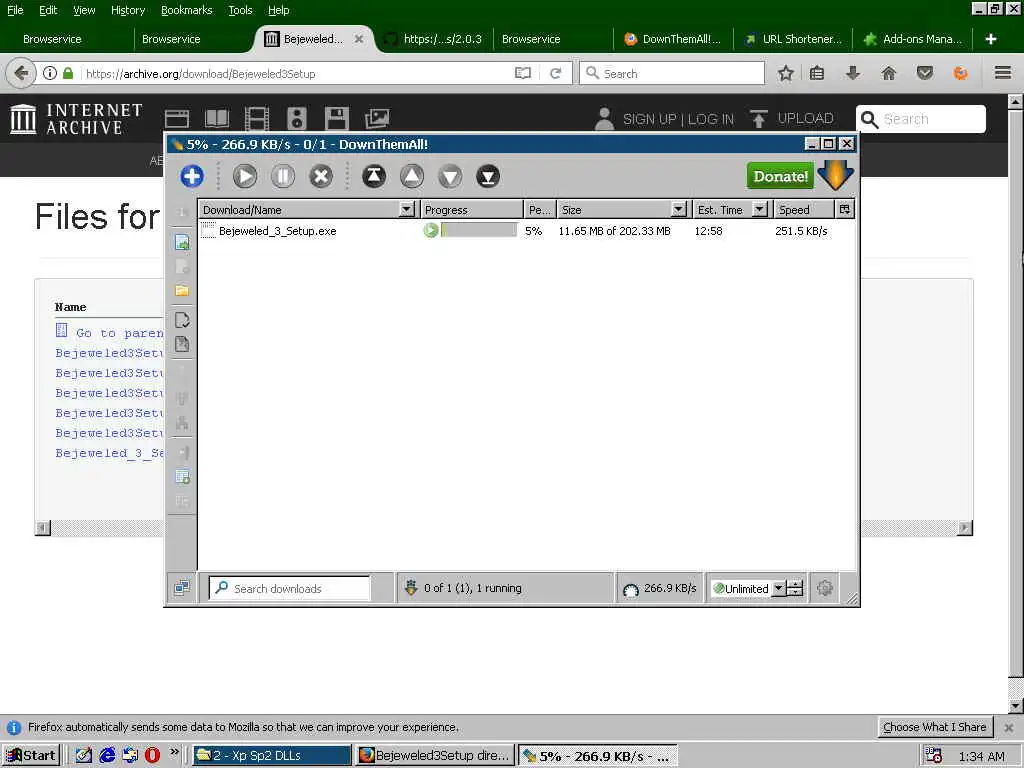Open Est. Time column dropdown arrow
This screenshot has width=1024, height=768.
coord(760,210)
